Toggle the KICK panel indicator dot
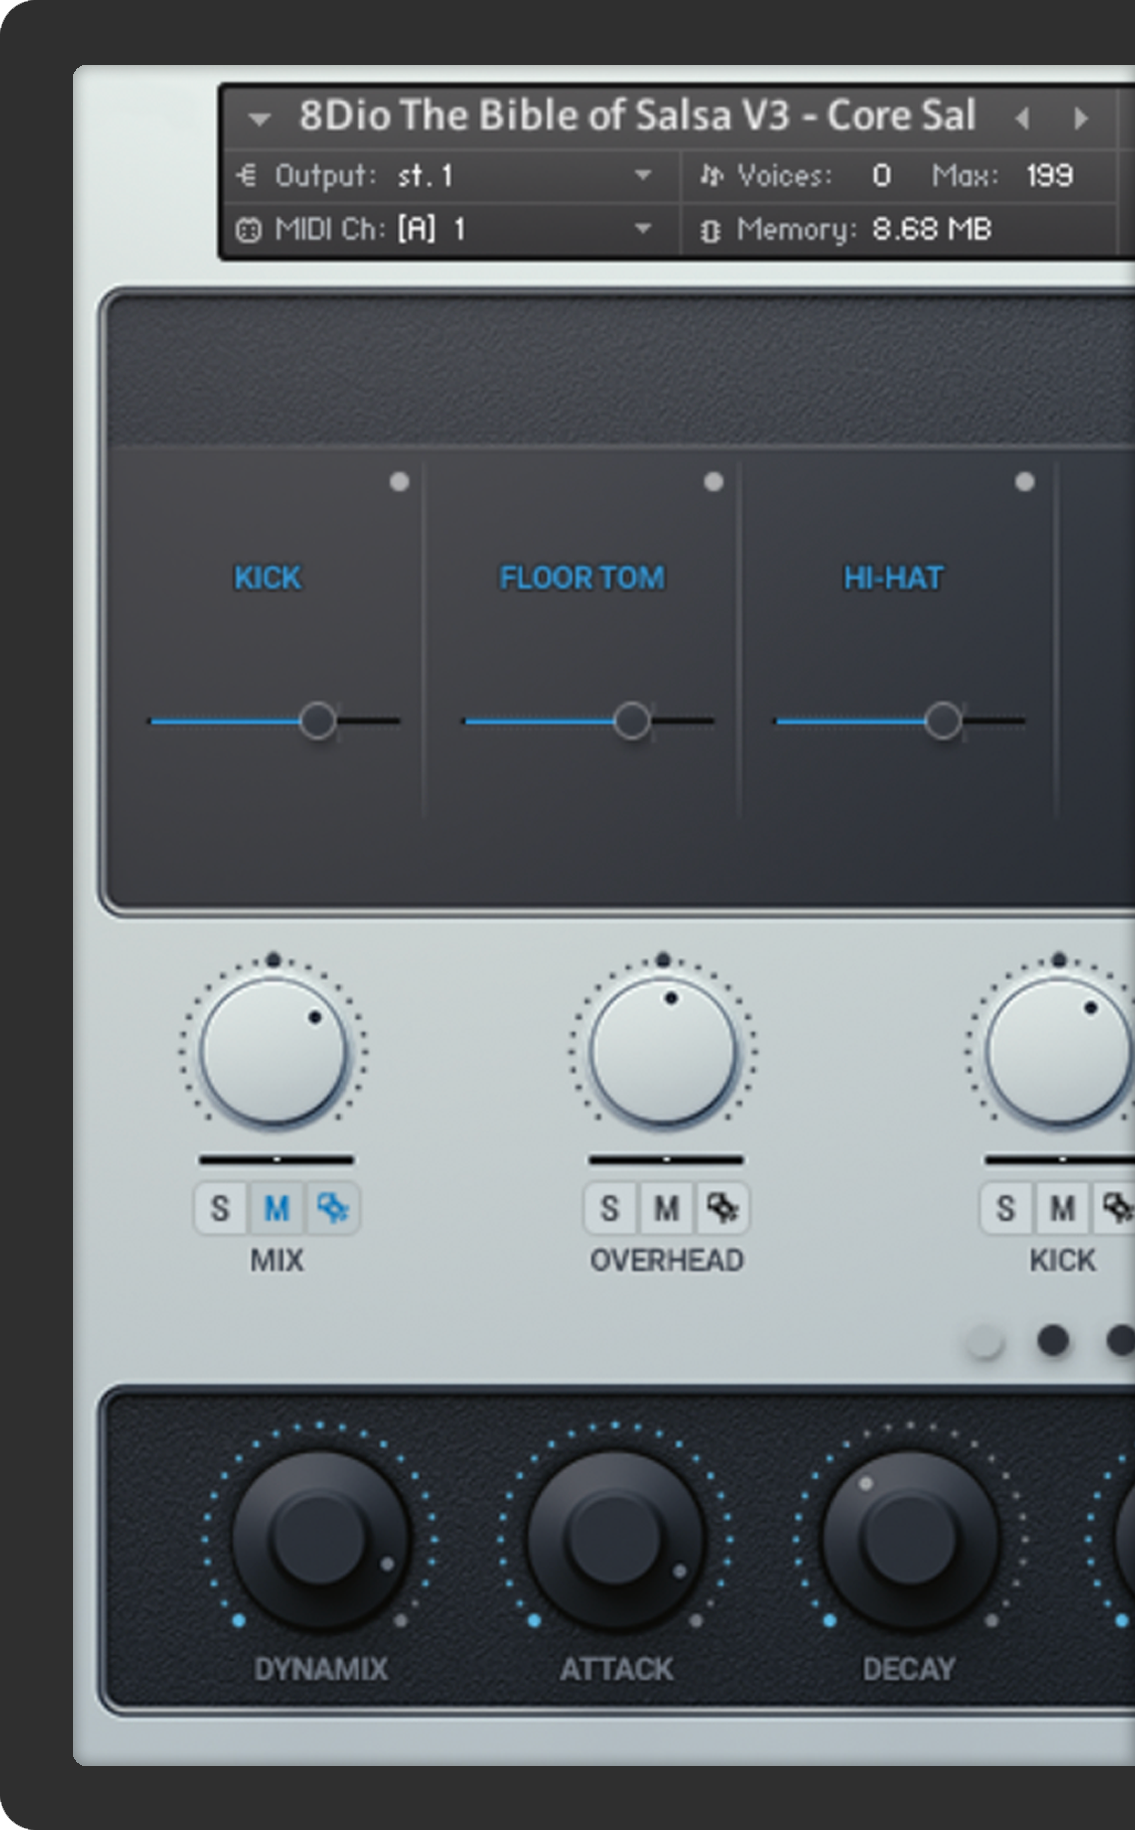 (399, 482)
